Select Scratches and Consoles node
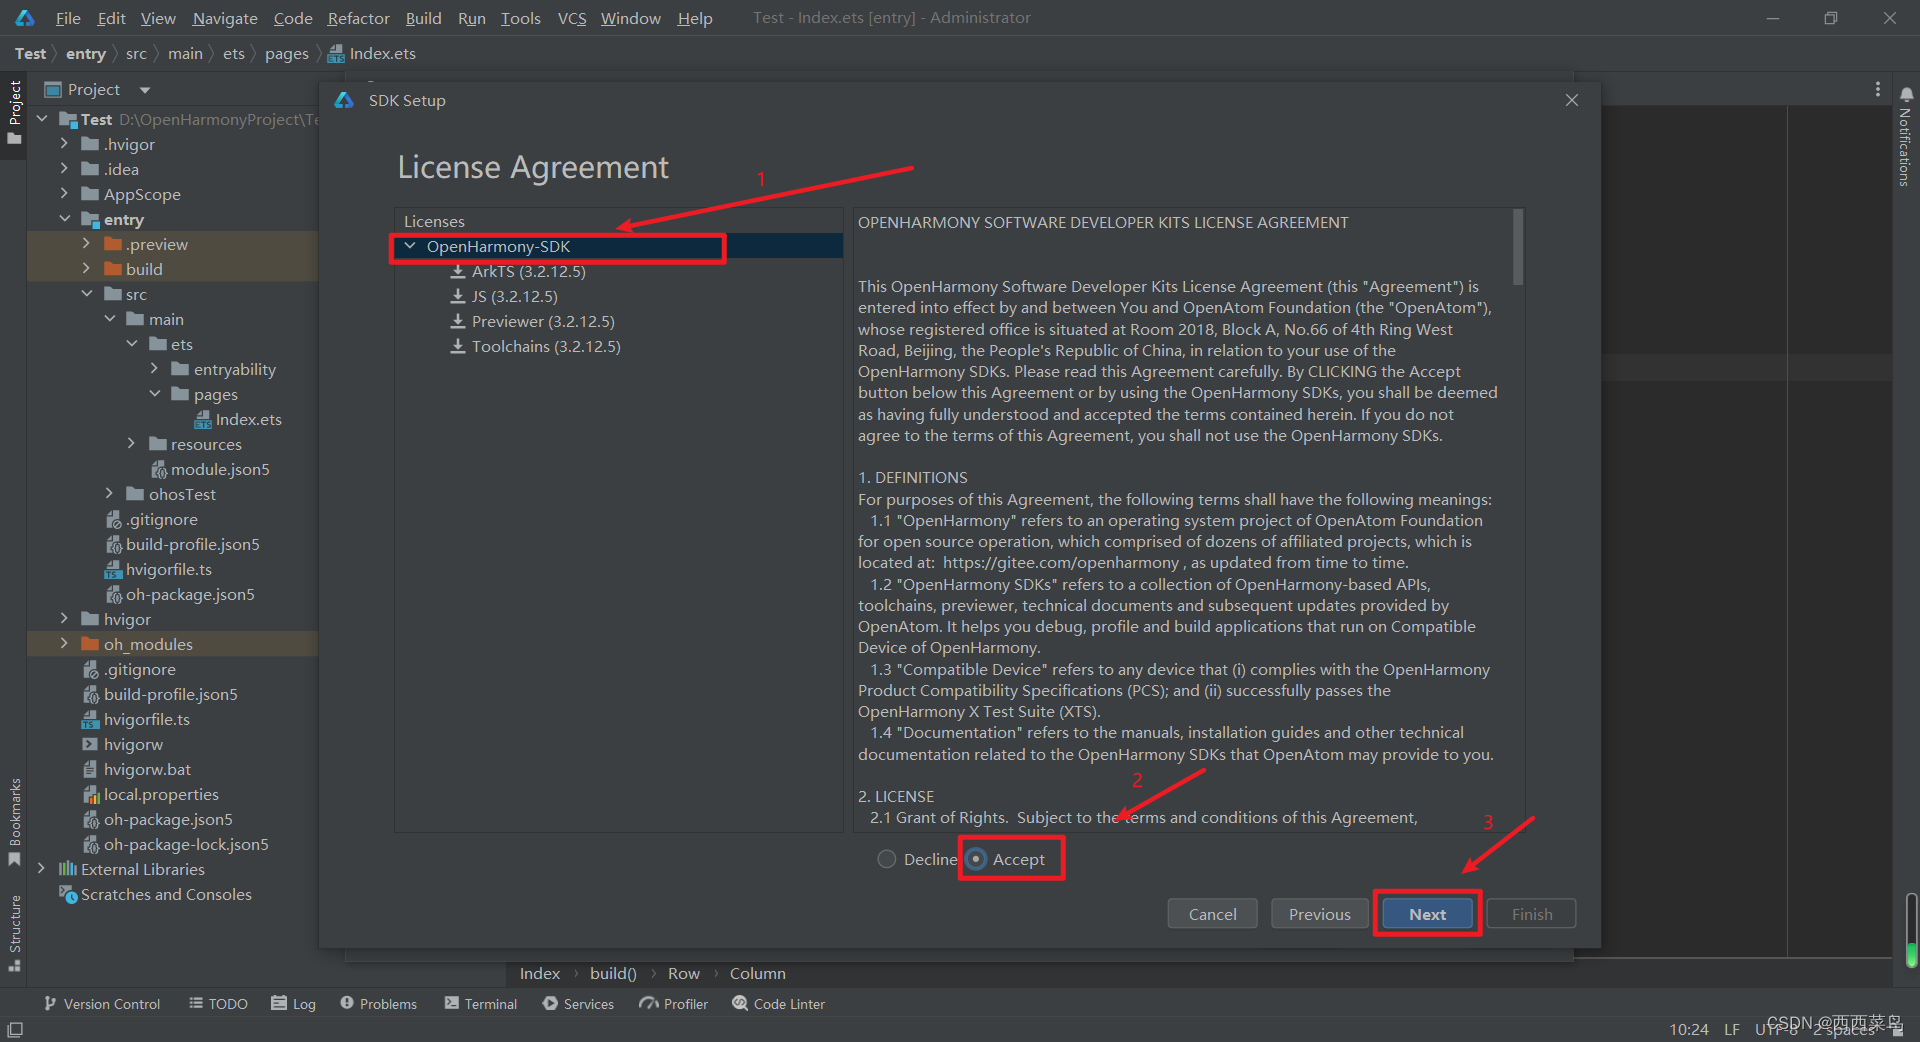The image size is (1920, 1042). (166, 894)
